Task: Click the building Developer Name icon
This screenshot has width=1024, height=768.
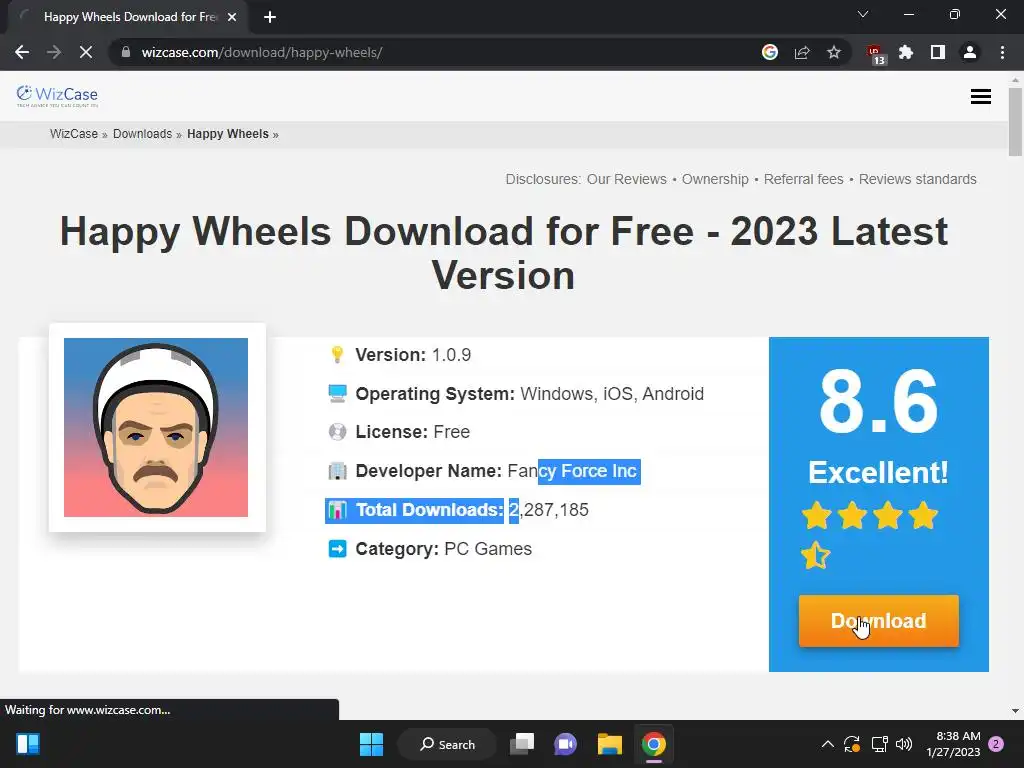Action: (337, 471)
